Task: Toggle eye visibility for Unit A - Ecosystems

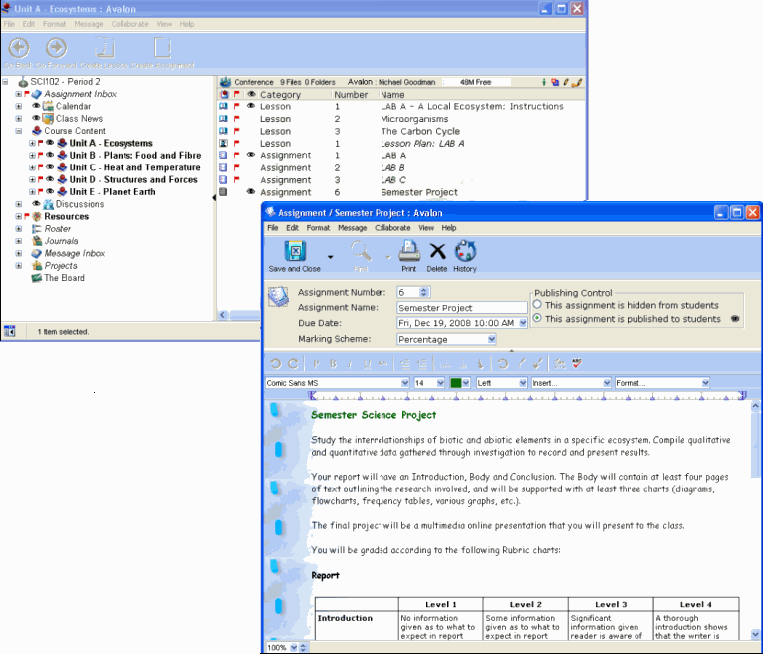Action: [x=50, y=143]
